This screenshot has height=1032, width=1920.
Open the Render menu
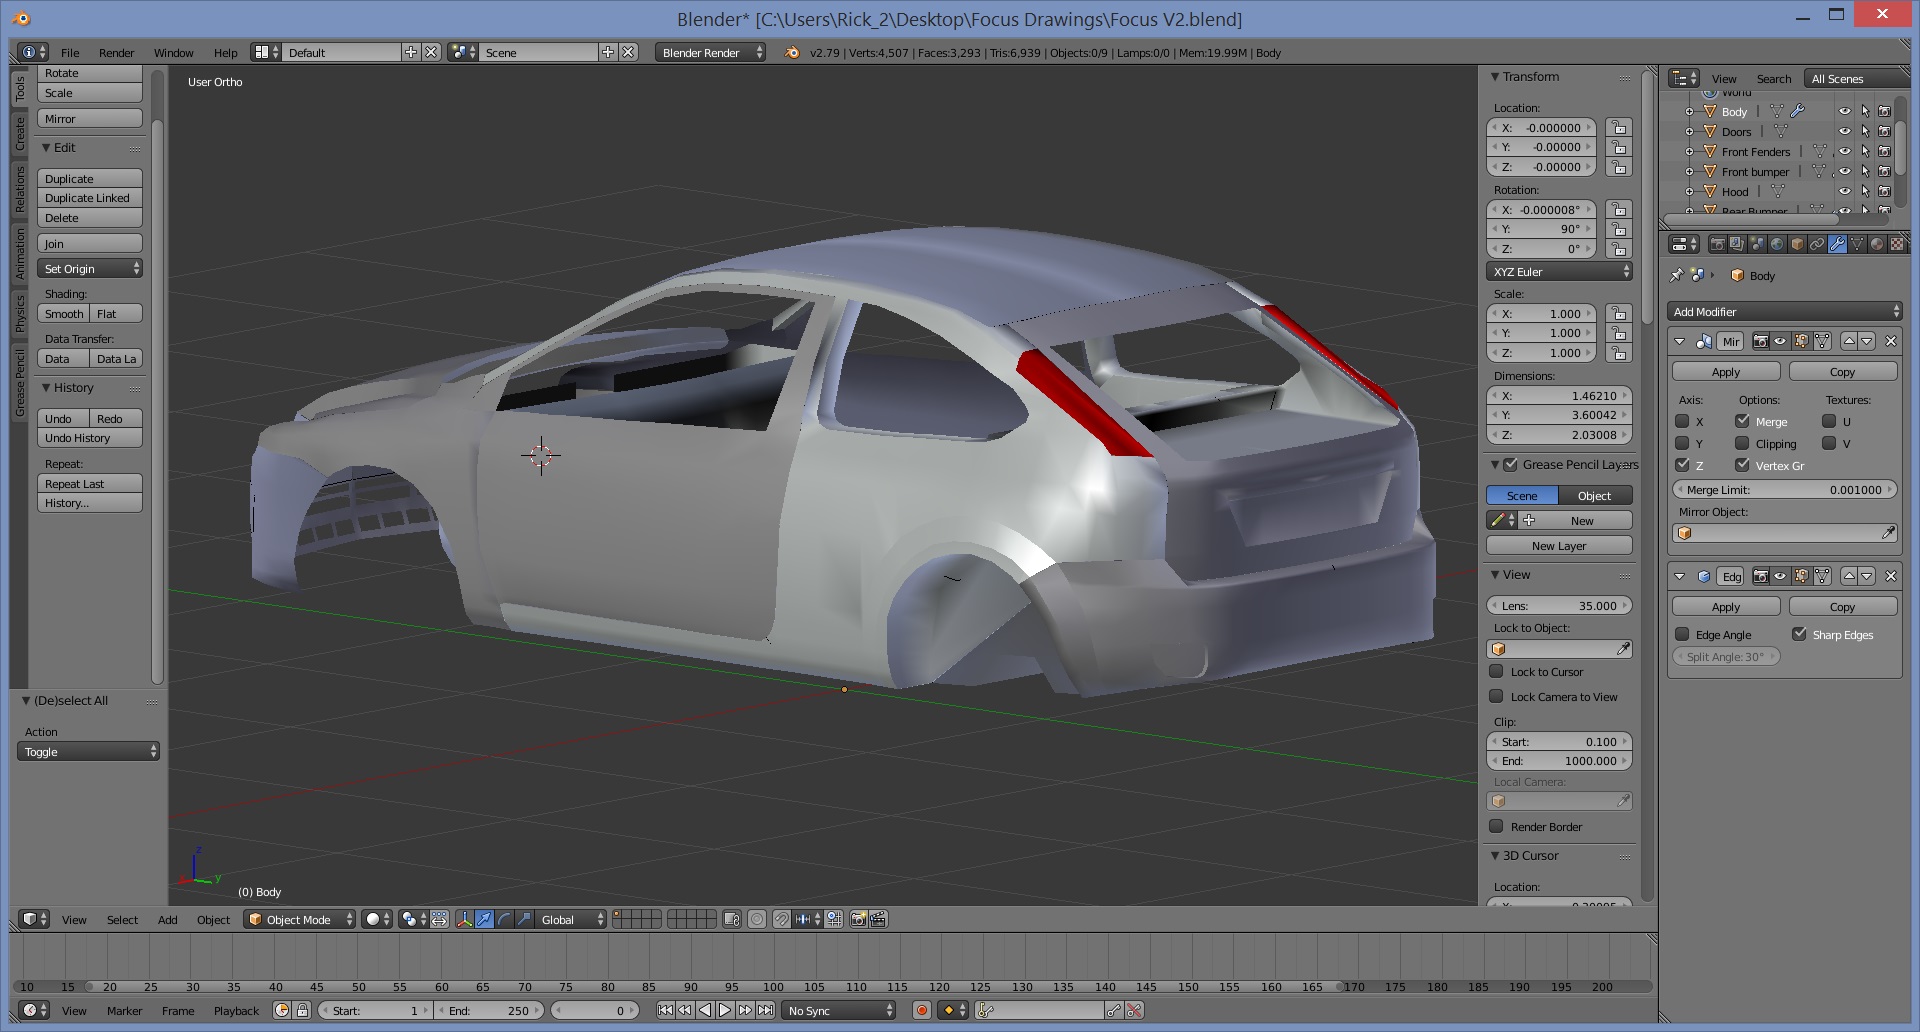click(116, 53)
